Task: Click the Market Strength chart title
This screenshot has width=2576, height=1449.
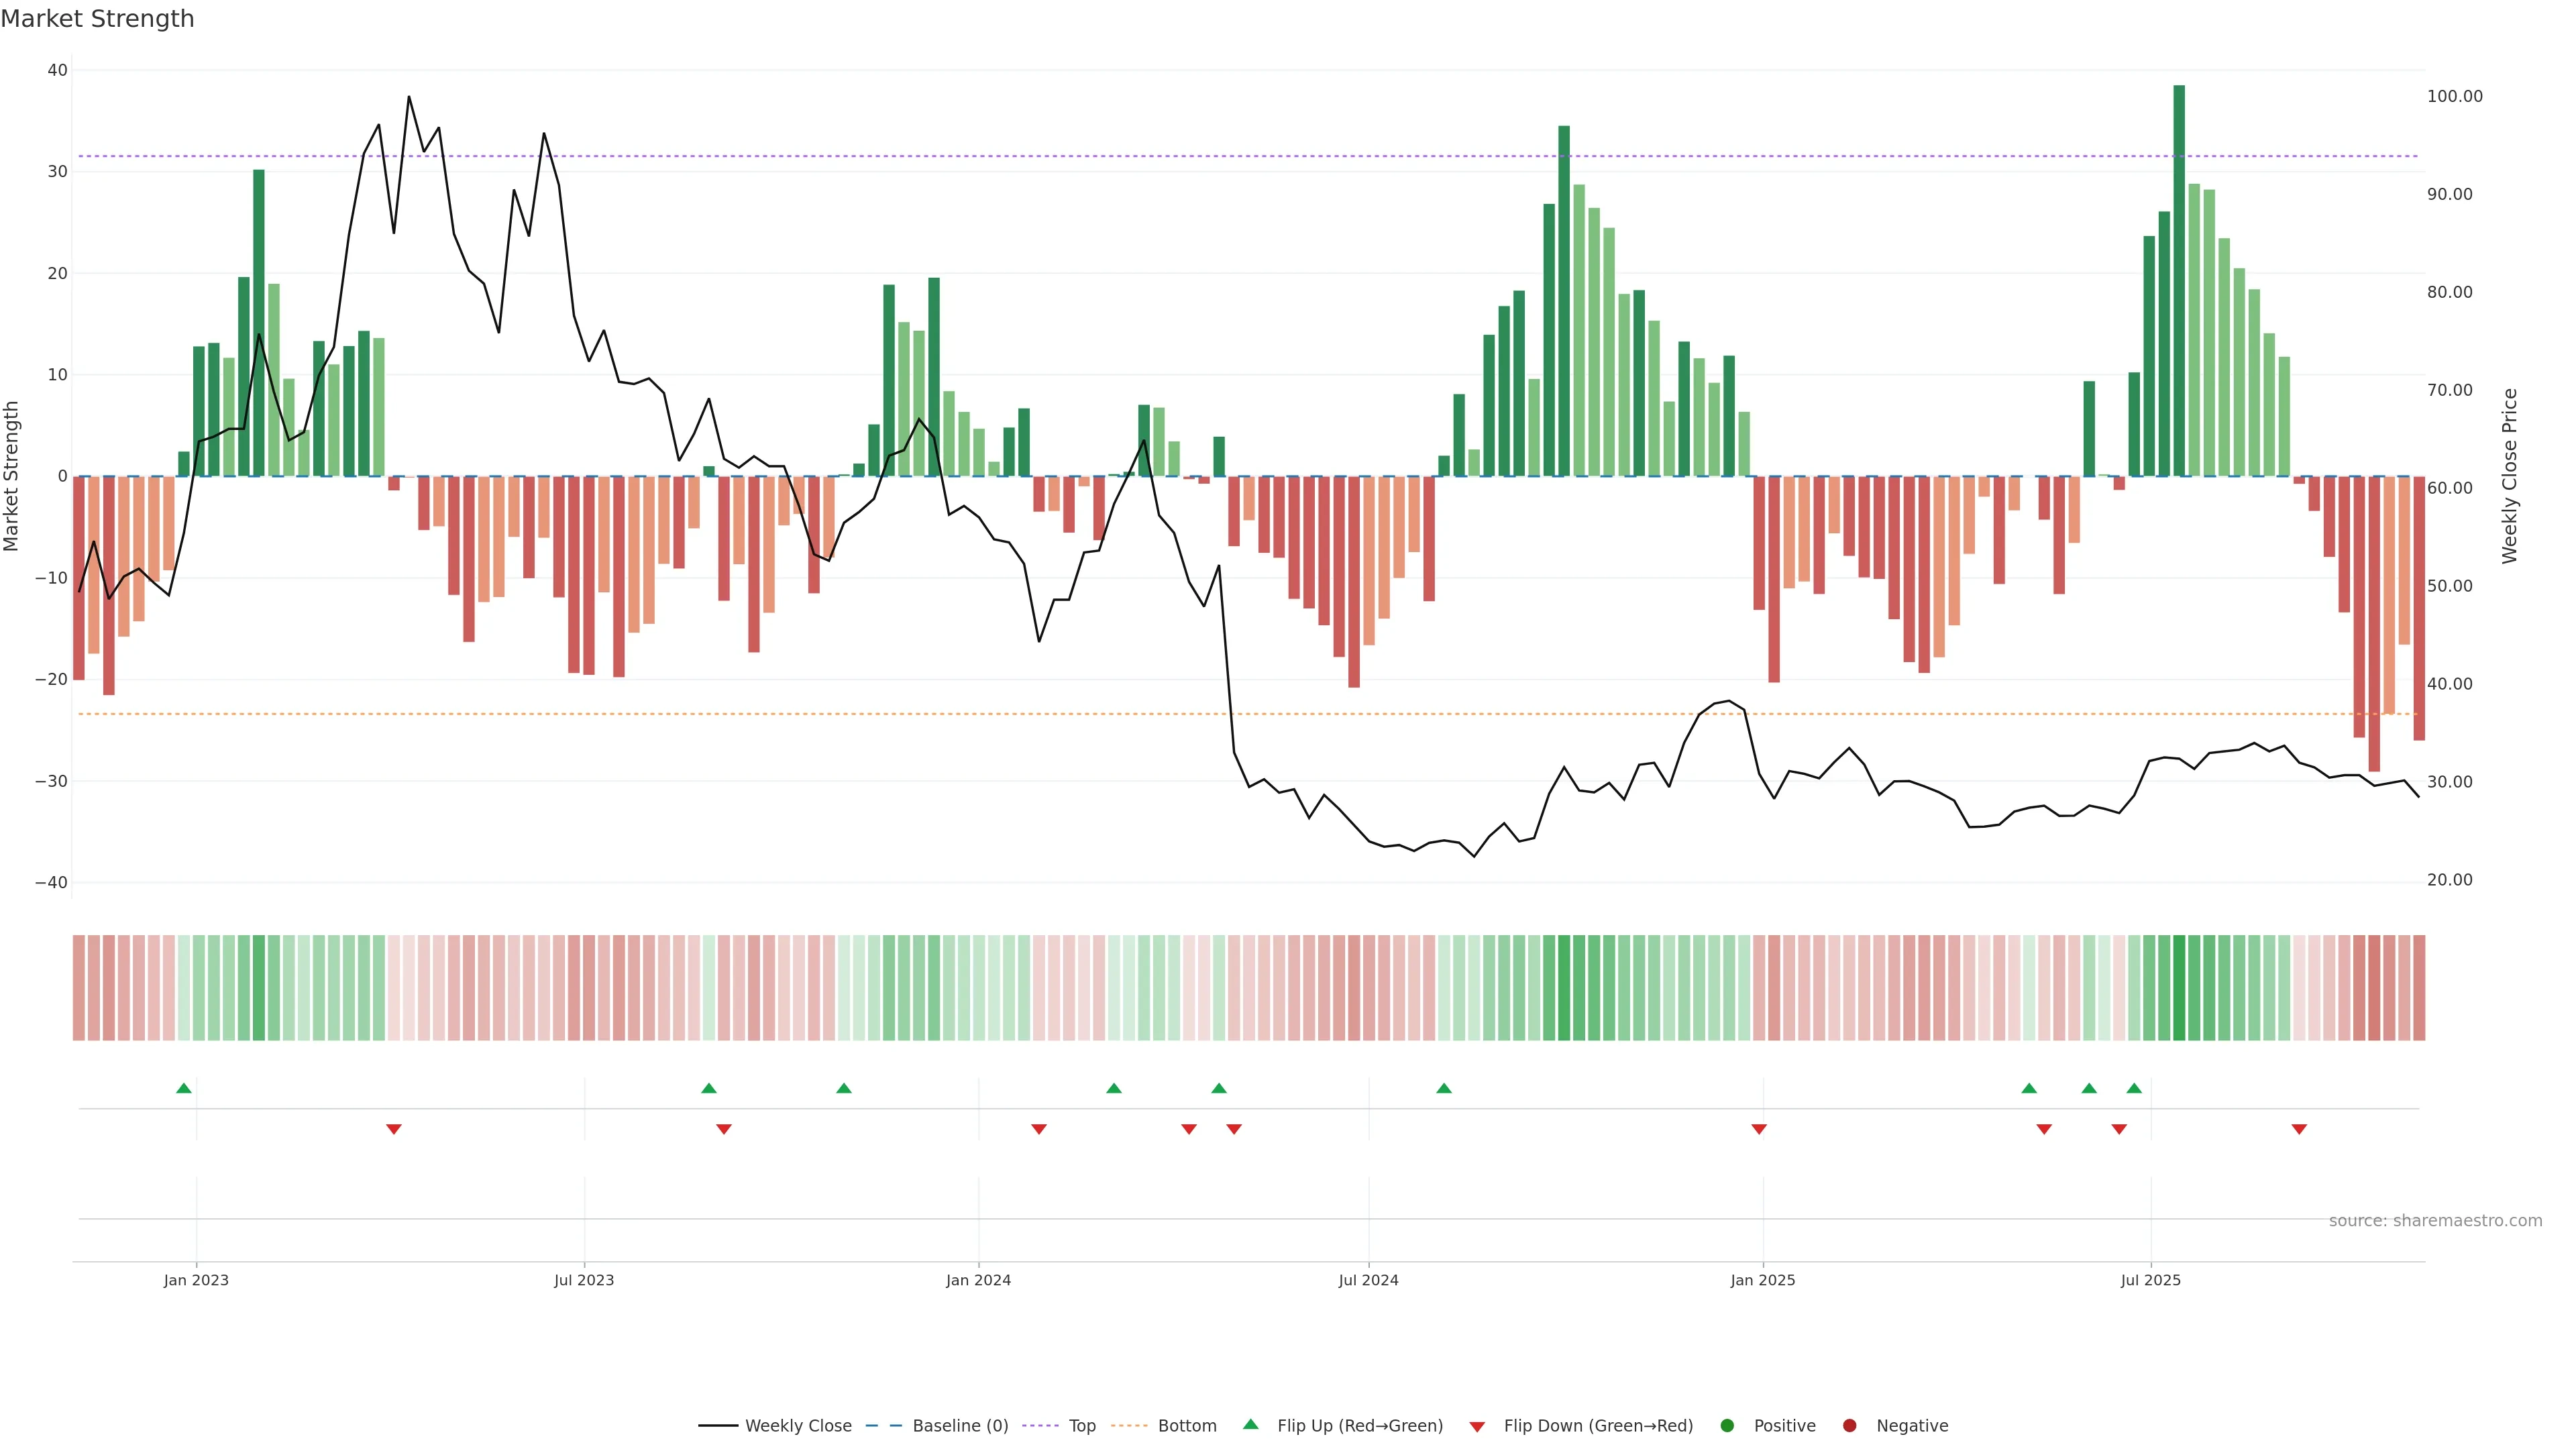Action: tap(97, 19)
